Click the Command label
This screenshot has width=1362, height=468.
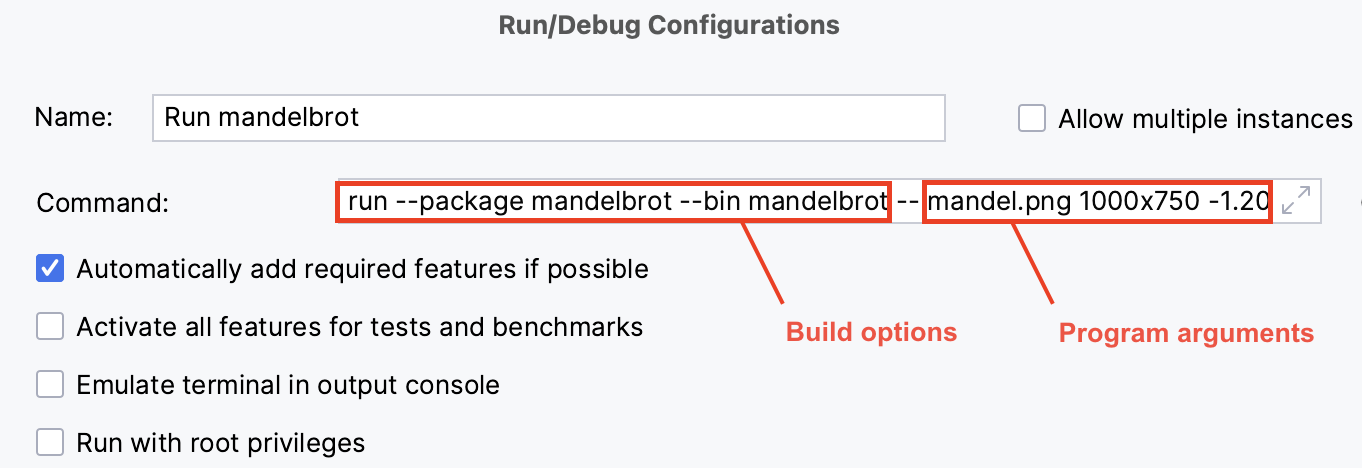[x=102, y=203]
